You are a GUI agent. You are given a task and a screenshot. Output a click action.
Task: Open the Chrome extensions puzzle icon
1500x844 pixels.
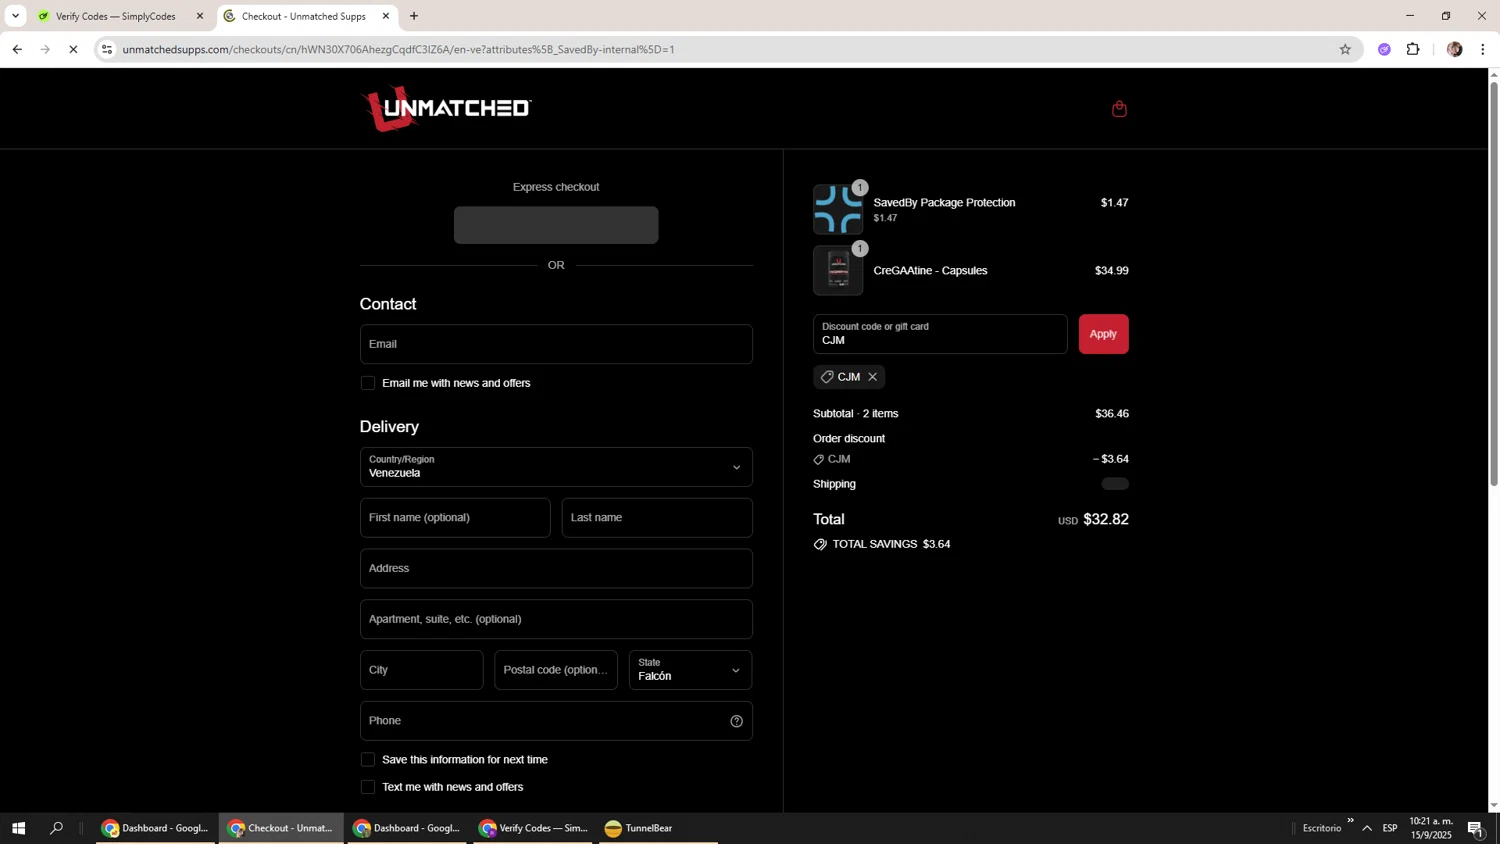[1413, 49]
